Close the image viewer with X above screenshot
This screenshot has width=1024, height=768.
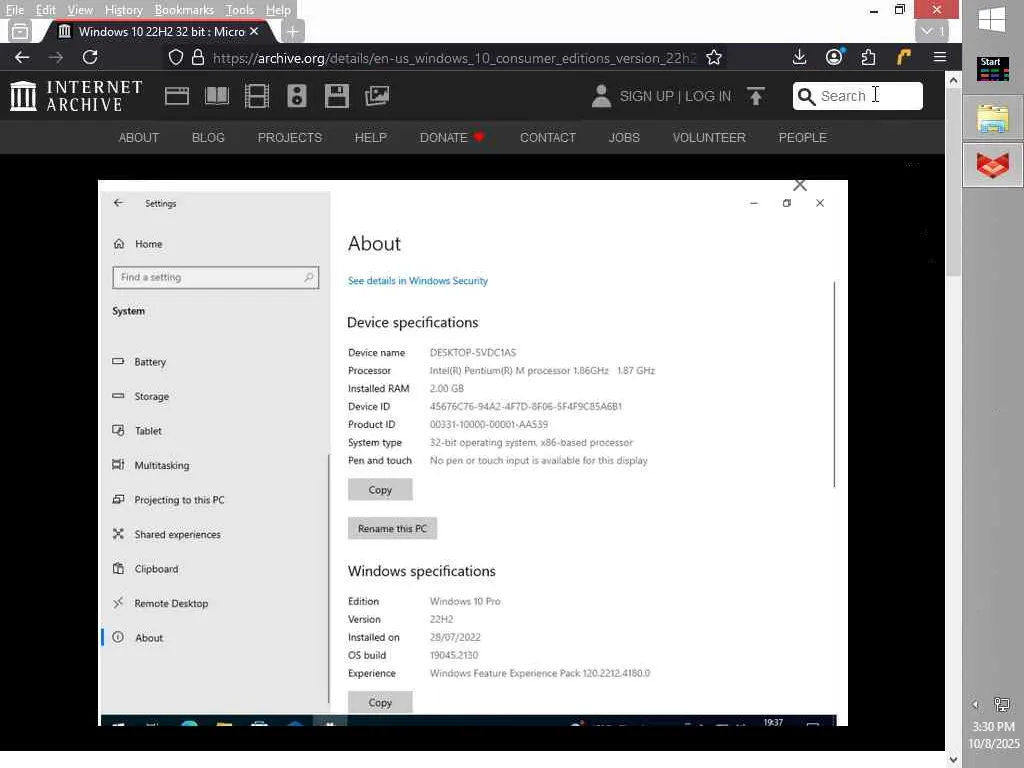pyautogui.click(x=800, y=185)
